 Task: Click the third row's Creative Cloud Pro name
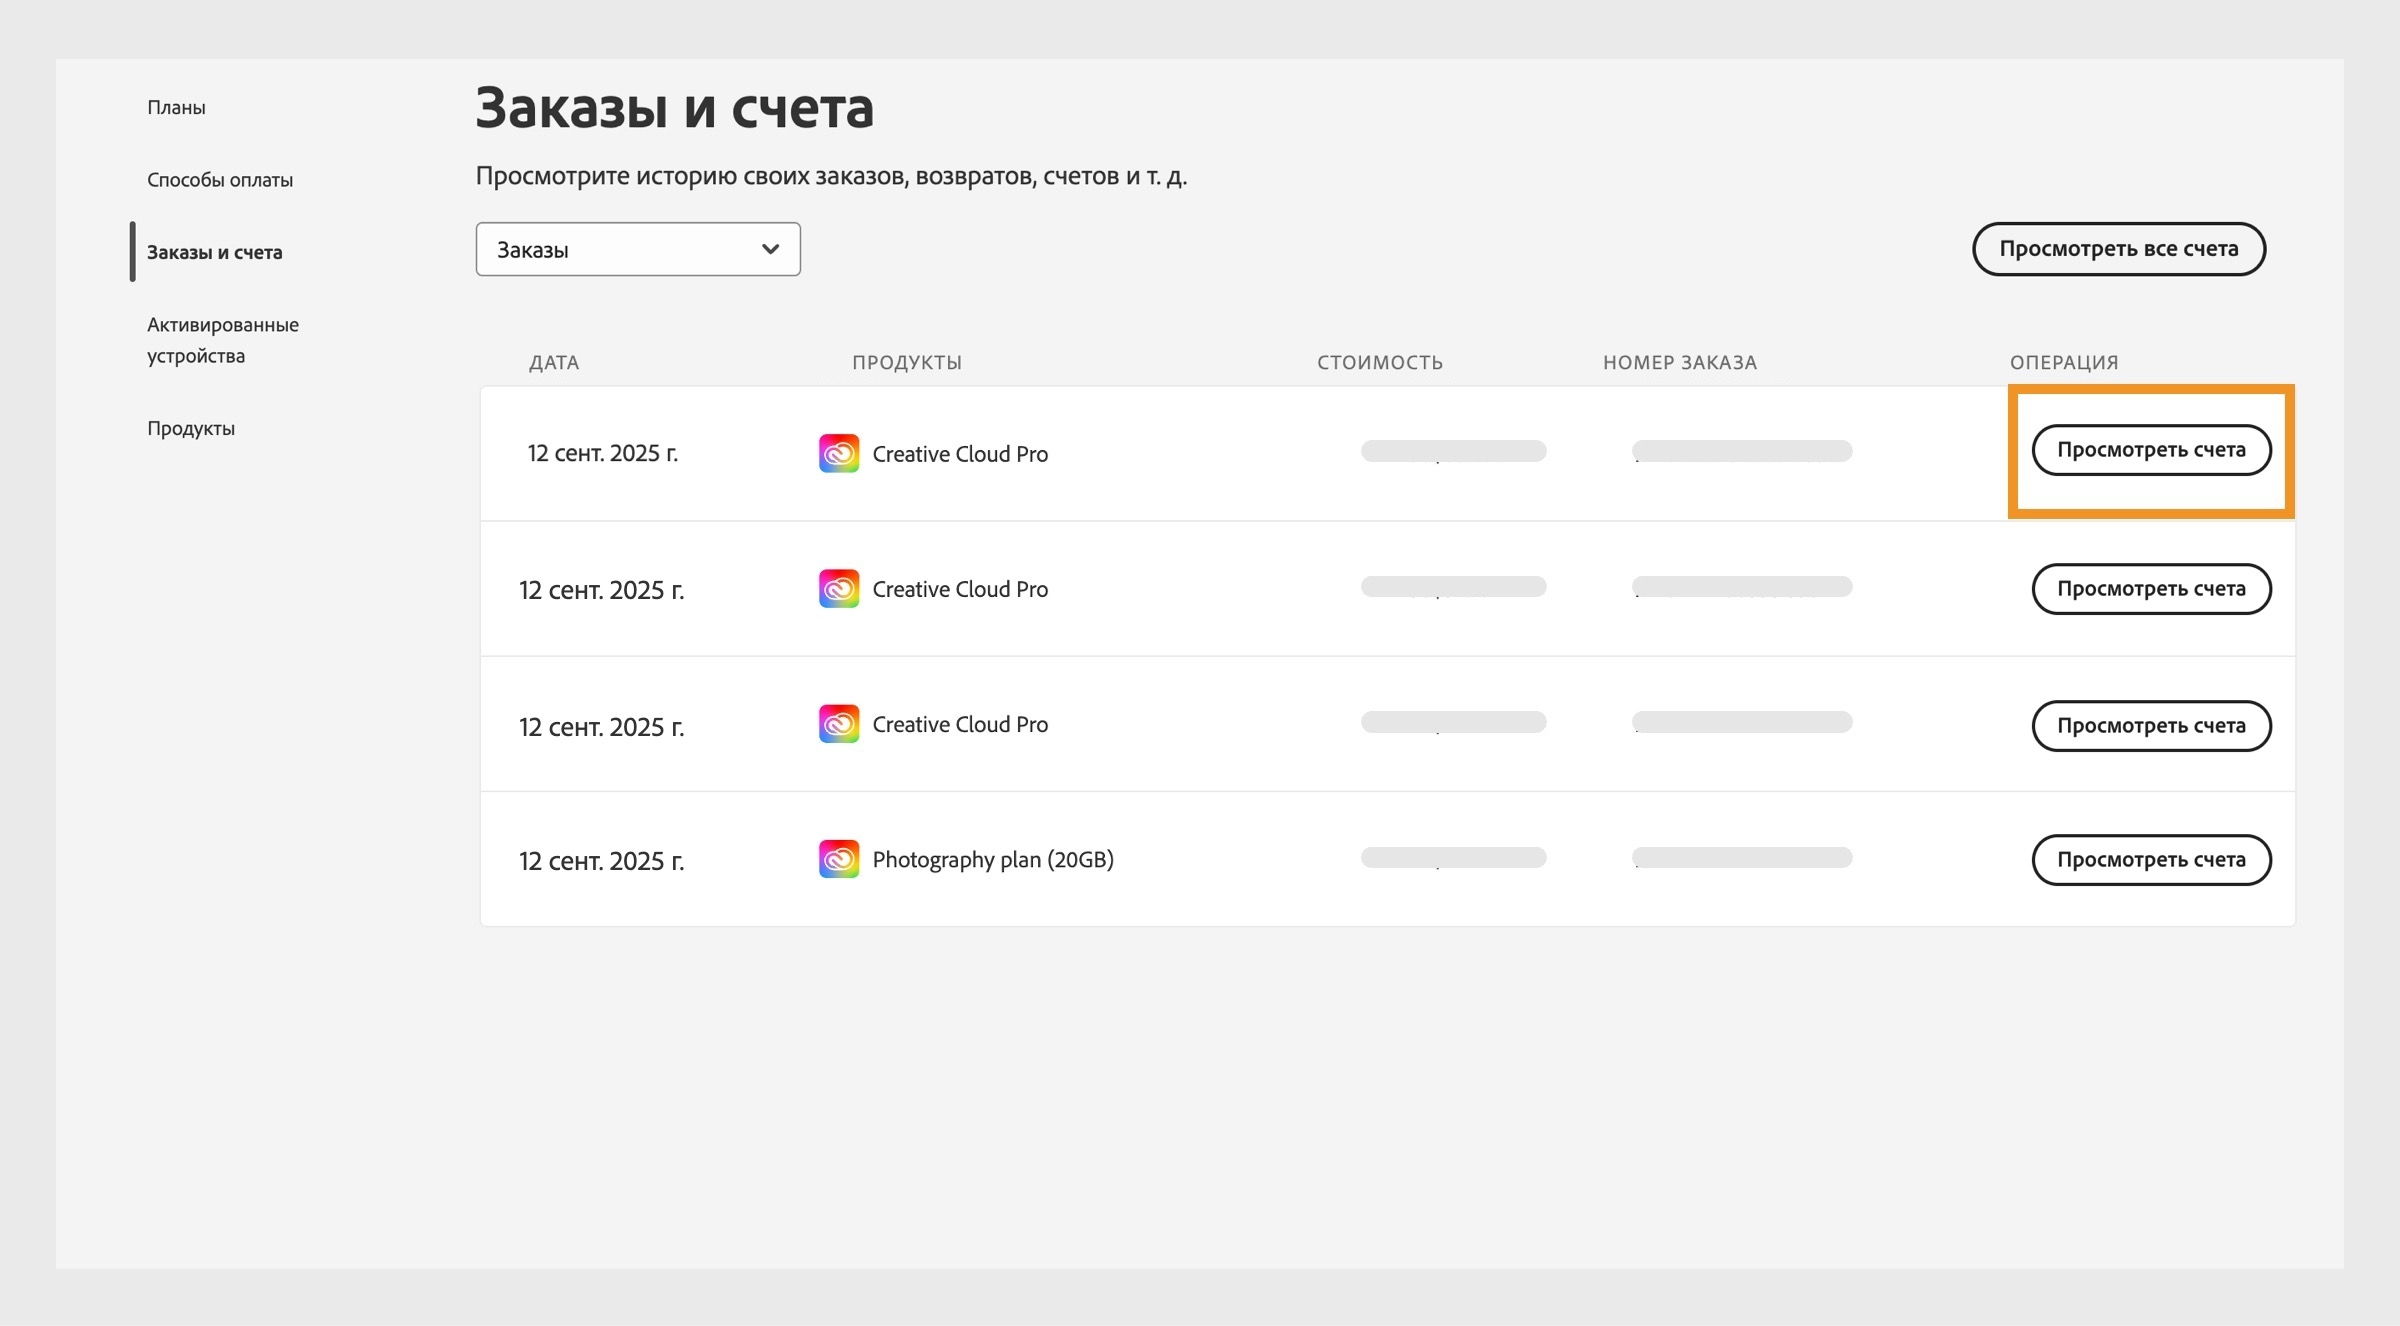[960, 724]
